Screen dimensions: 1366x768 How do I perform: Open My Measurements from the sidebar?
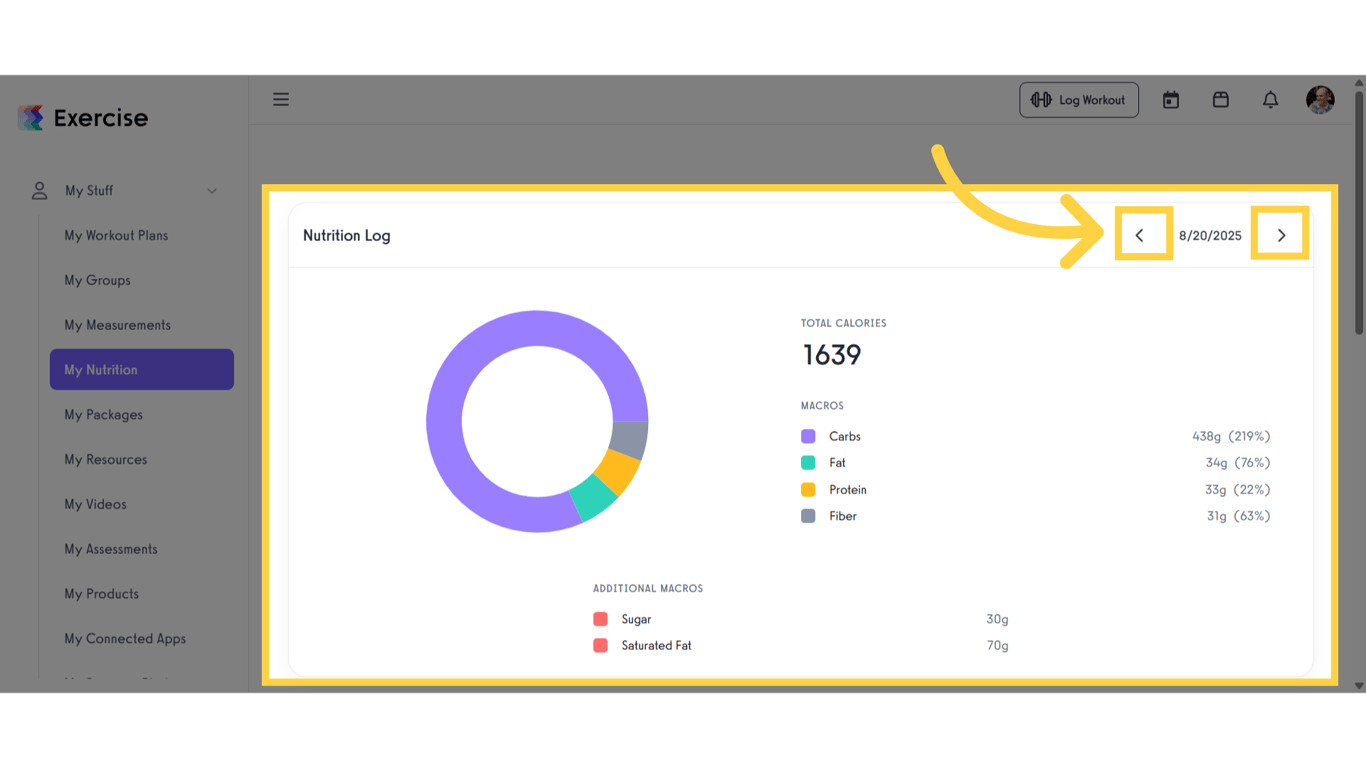coord(117,324)
